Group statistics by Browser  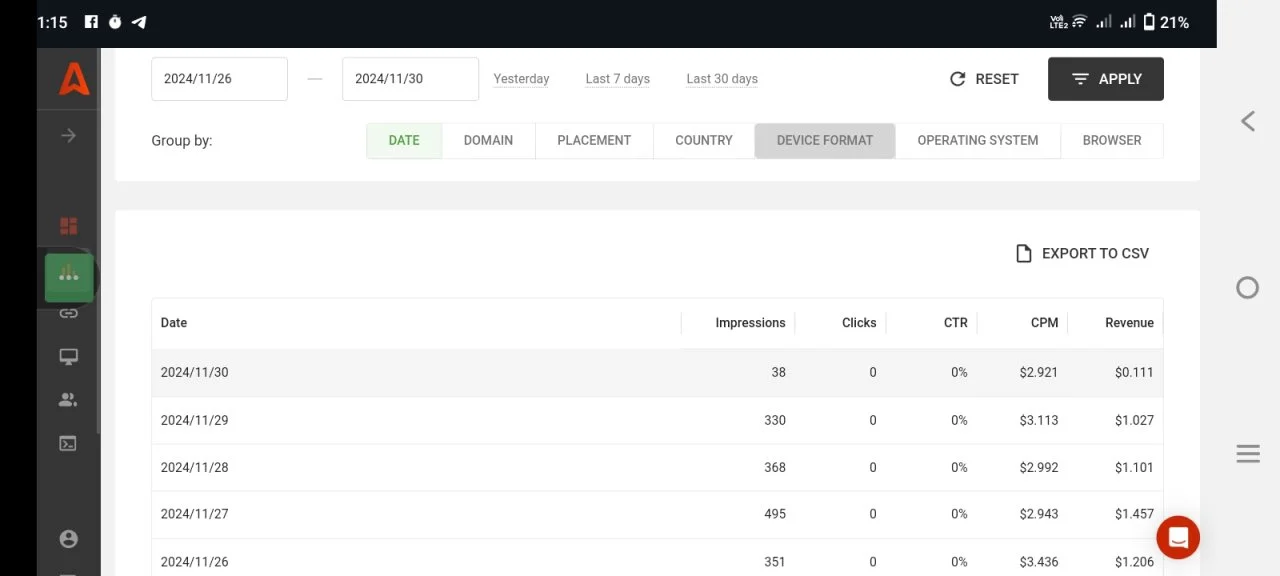(1112, 140)
